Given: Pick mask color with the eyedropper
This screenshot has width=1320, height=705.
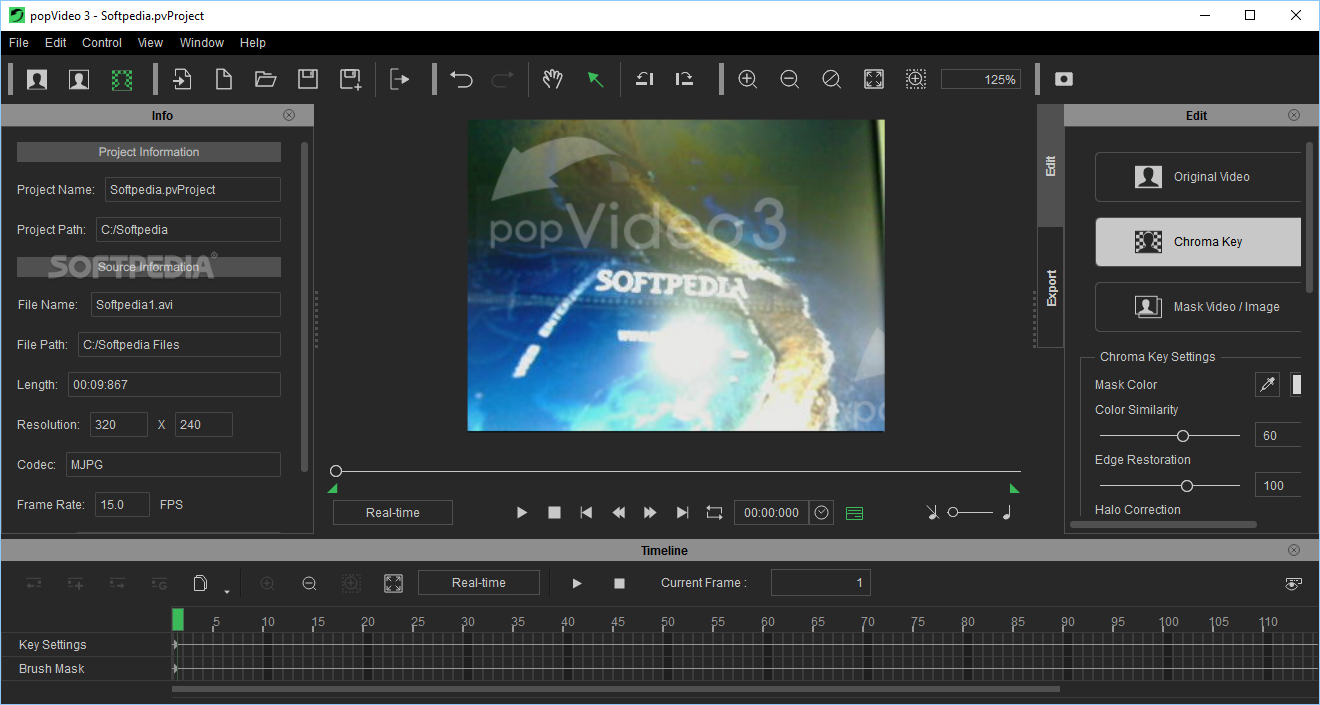Looking at the screenshot, I should coord(1268,385).
